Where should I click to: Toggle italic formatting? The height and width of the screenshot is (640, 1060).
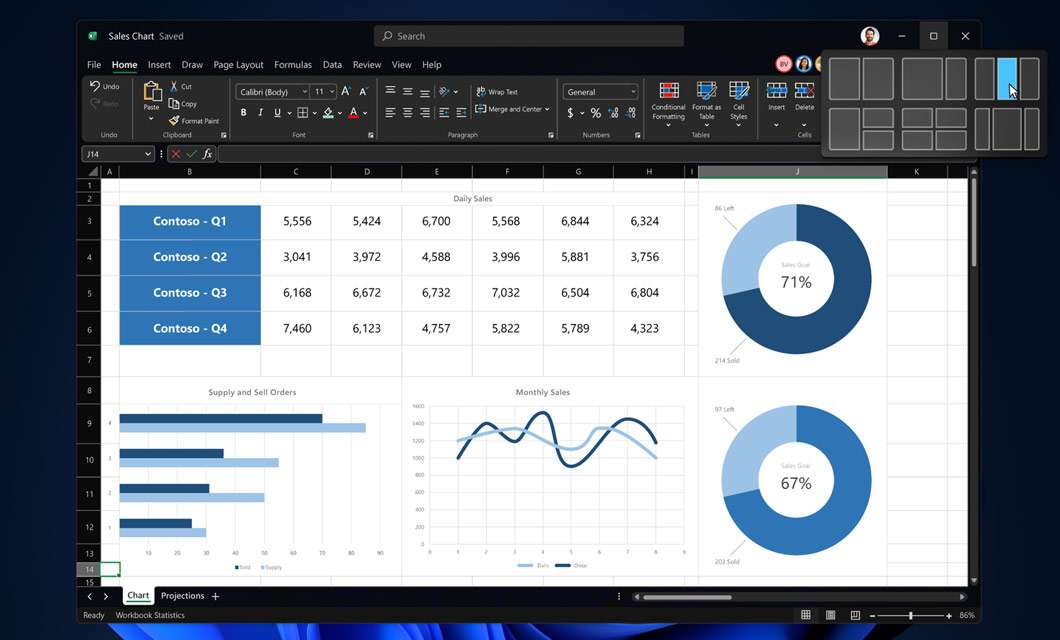260,113
